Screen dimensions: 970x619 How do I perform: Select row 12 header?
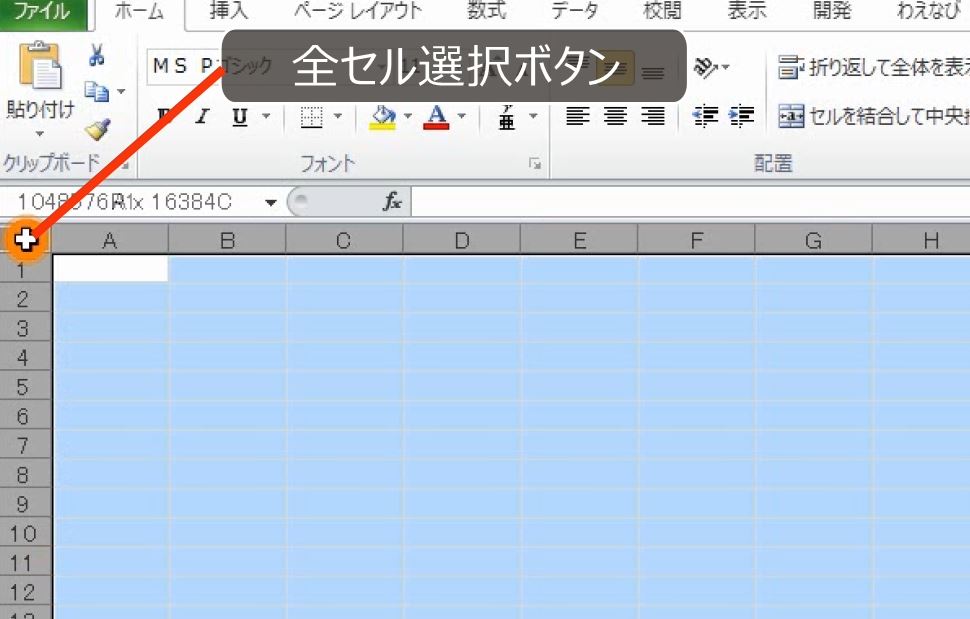point(25,592)
